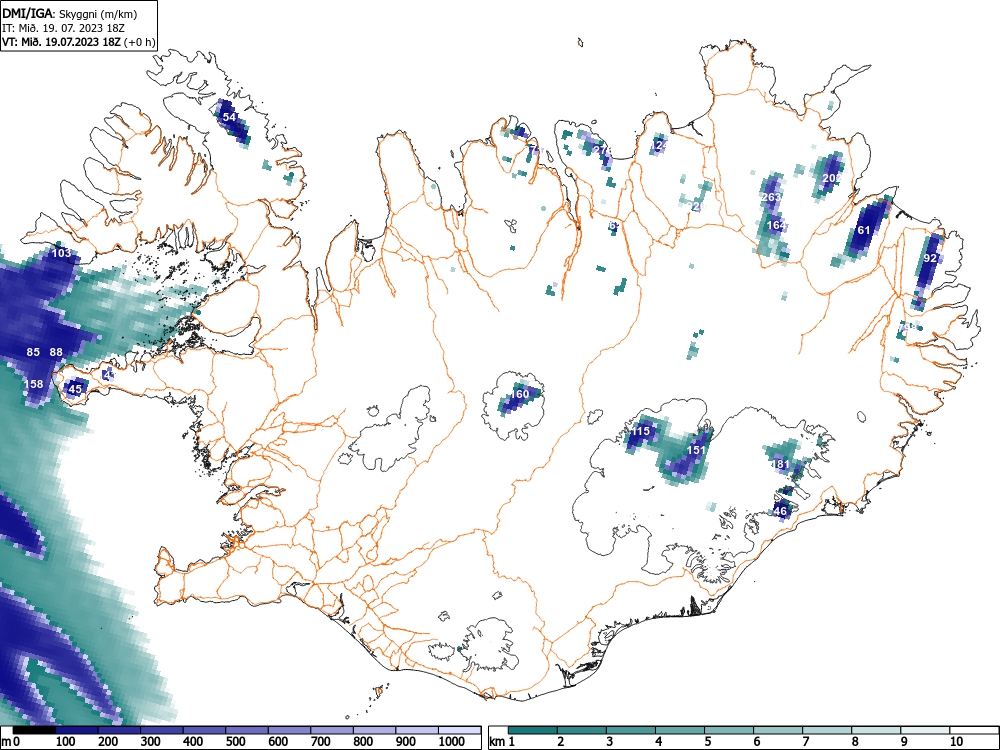Screen dimensions: 1000x750
Task: Click the 115 value on northern Vatnajökull
Action: [640, 431]
